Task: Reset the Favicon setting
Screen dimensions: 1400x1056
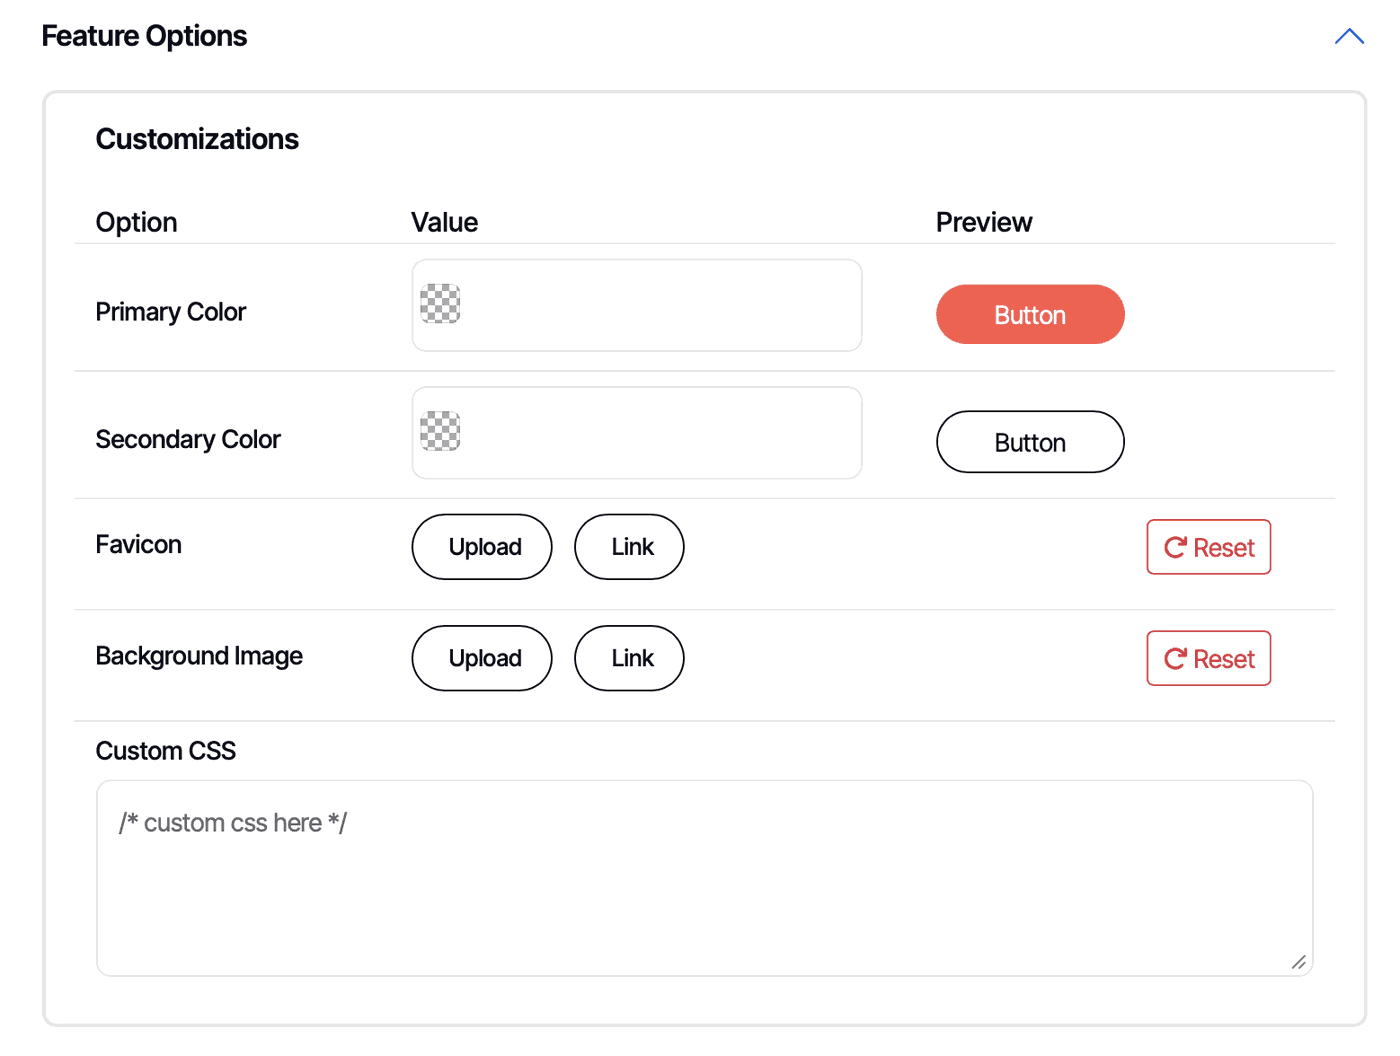Action: [x=1209, y=547]
